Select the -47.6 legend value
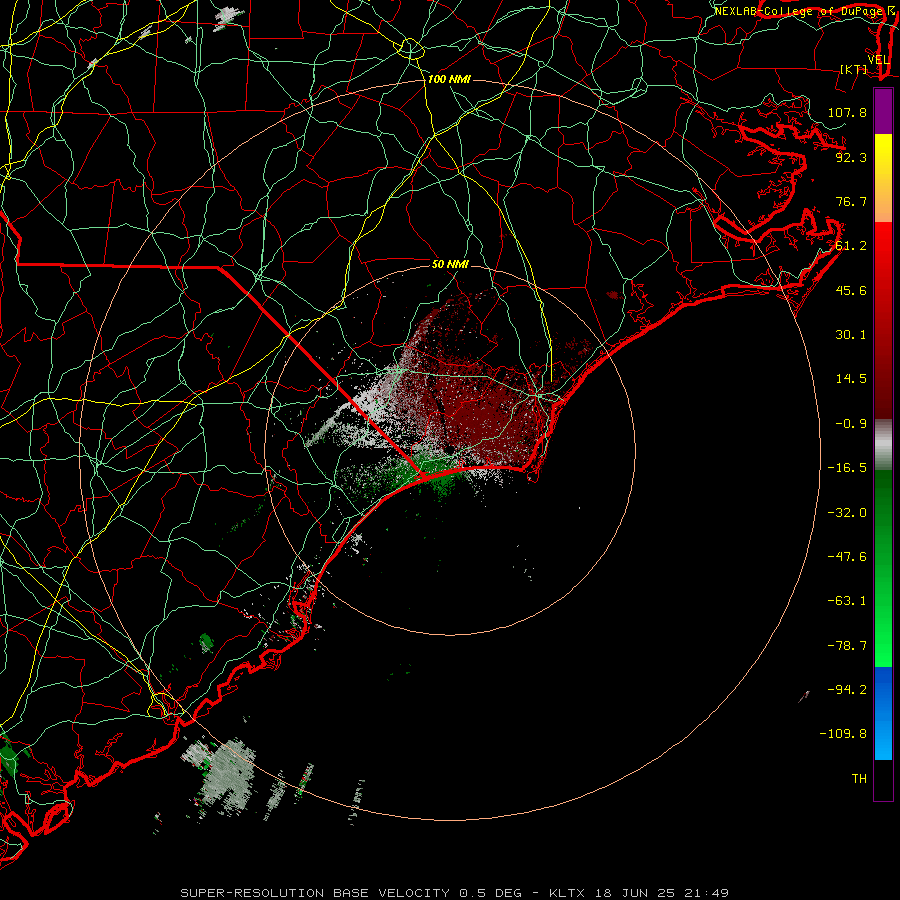 coord(847,557)
